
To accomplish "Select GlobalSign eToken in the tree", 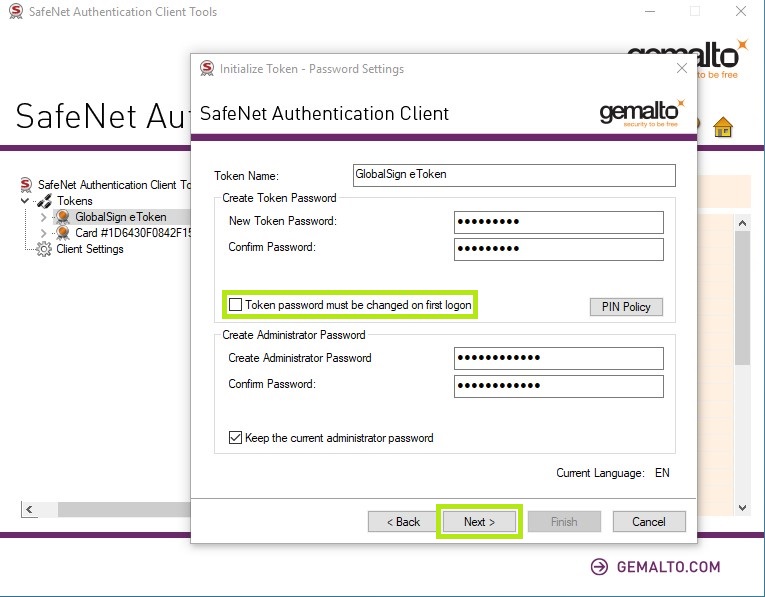I will tap(121, 217).
